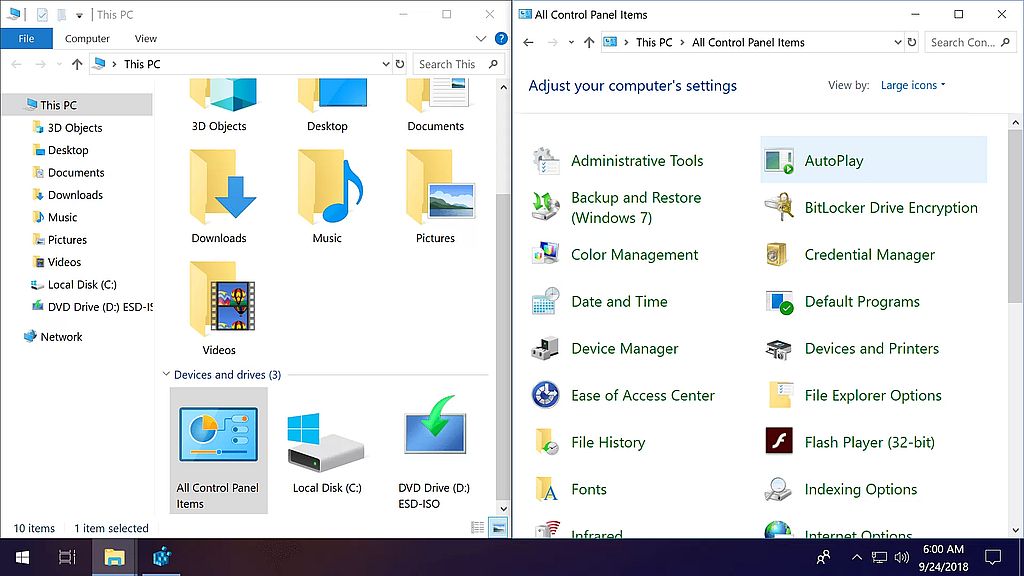The height and width of the screenshot is (576, 1024).
Task: Refresh the This PC window
Action: click(x=400, y=64)
